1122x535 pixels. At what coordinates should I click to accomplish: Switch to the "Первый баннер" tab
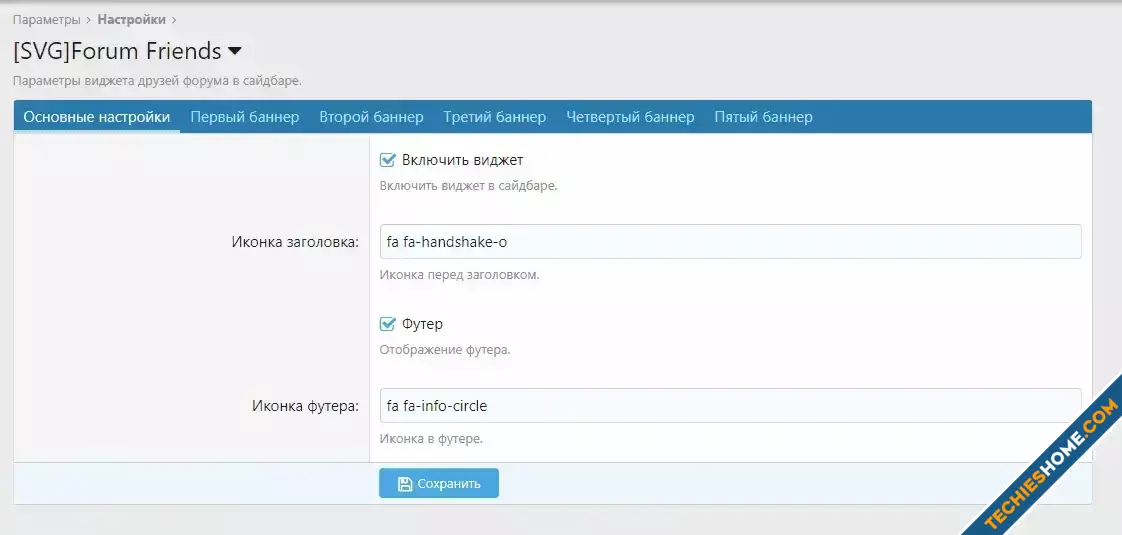(x=245, y=117)
